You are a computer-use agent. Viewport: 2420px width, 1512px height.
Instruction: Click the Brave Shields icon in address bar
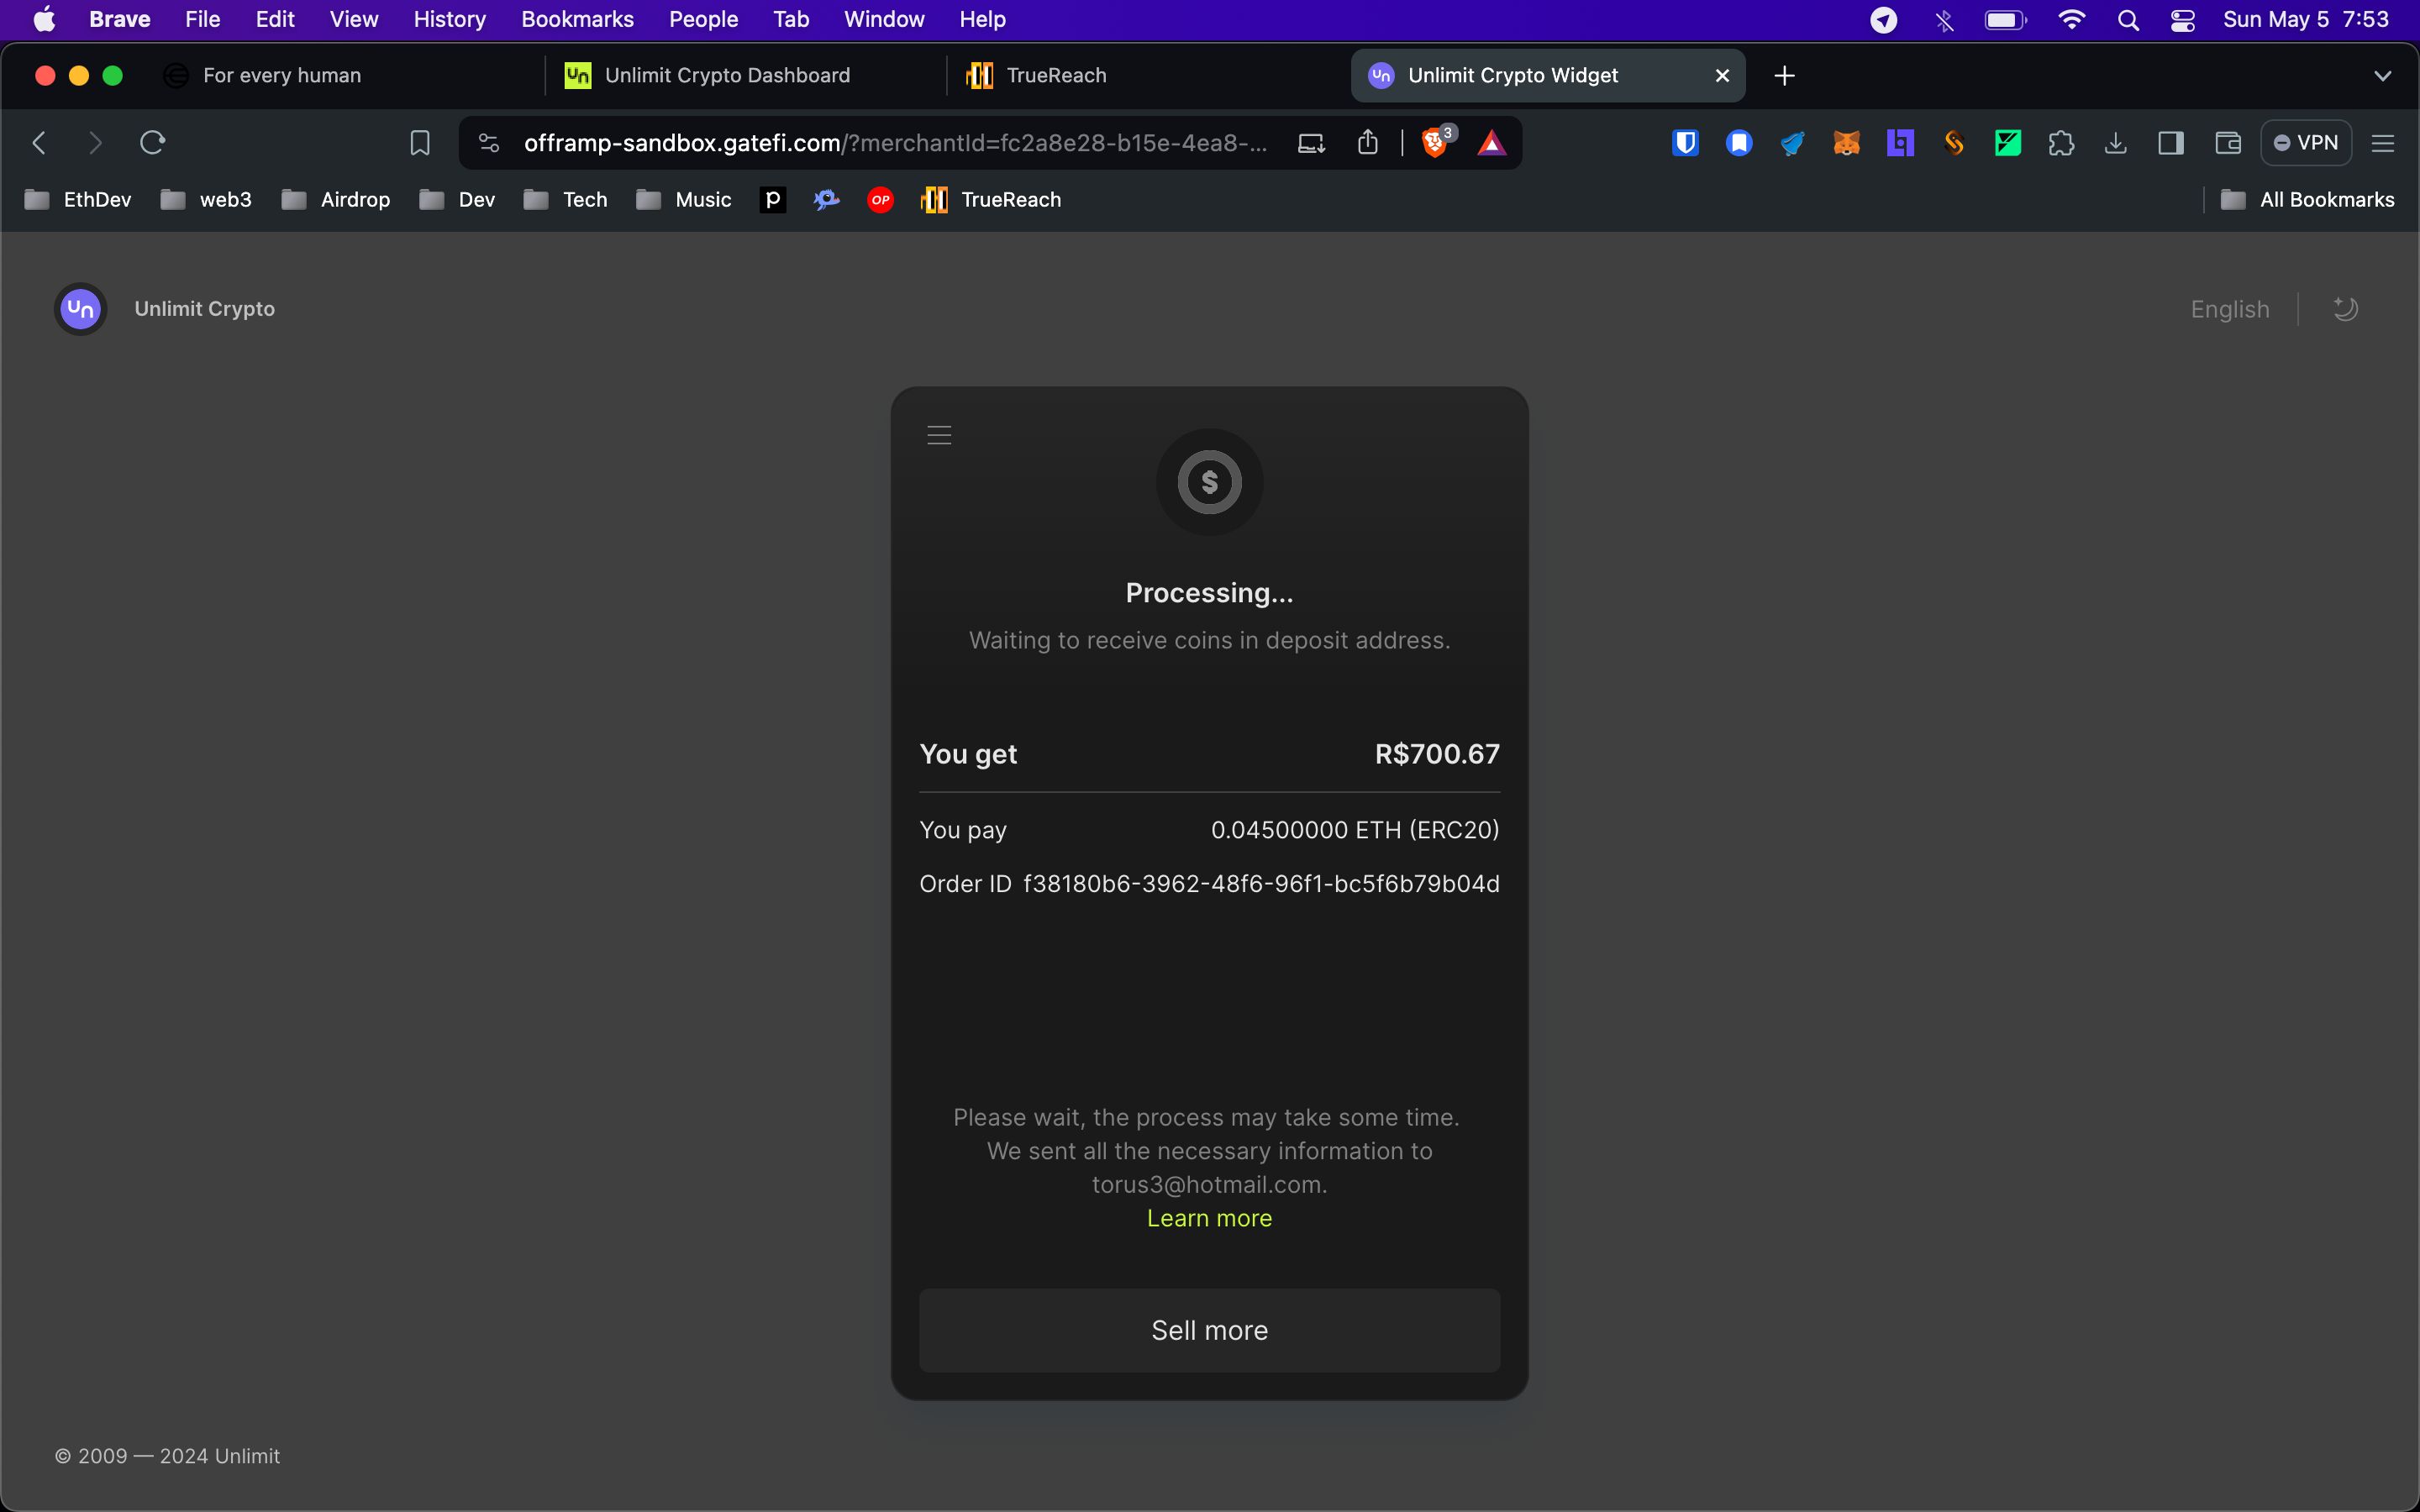[x=1432, y=143]
